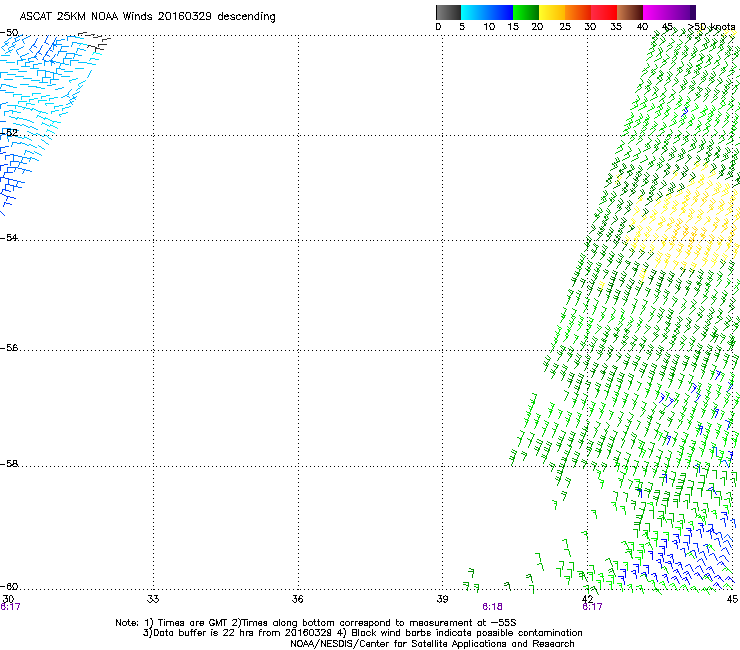
Task: Click the title 'ASCAT 25KM NOAA Winds 20160329 descending'
Action: [x=148, y=17]
